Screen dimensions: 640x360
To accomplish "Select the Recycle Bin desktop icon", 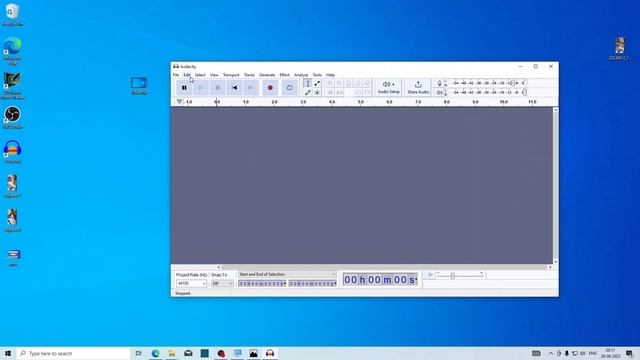I will point(12,15).
